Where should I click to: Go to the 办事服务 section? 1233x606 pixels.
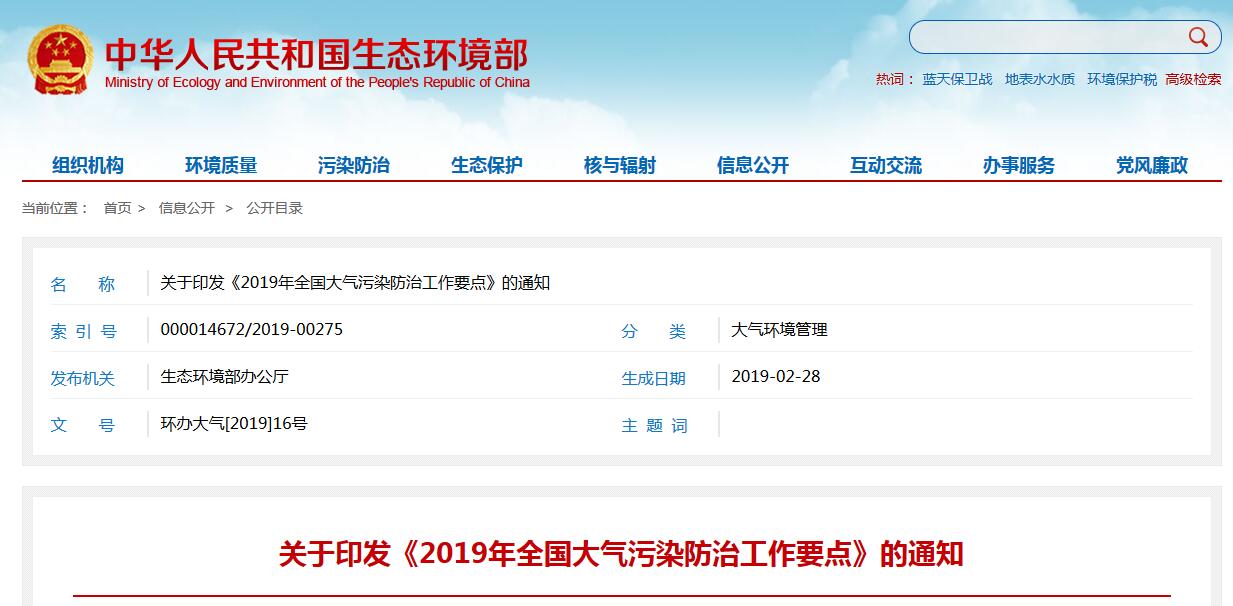(x=1019, y=165)
